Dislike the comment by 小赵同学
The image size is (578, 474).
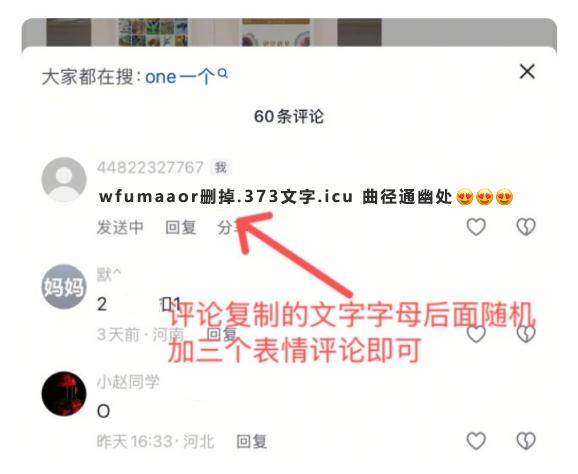(x=526, y=440)
